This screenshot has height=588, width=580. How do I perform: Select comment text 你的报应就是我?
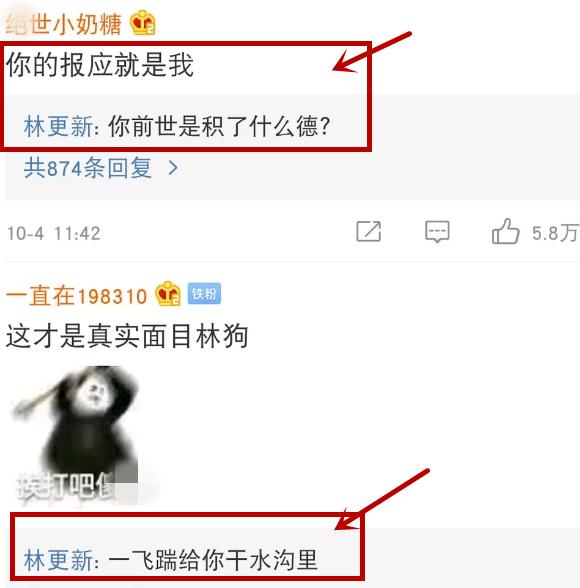click(x=100, y=65)
